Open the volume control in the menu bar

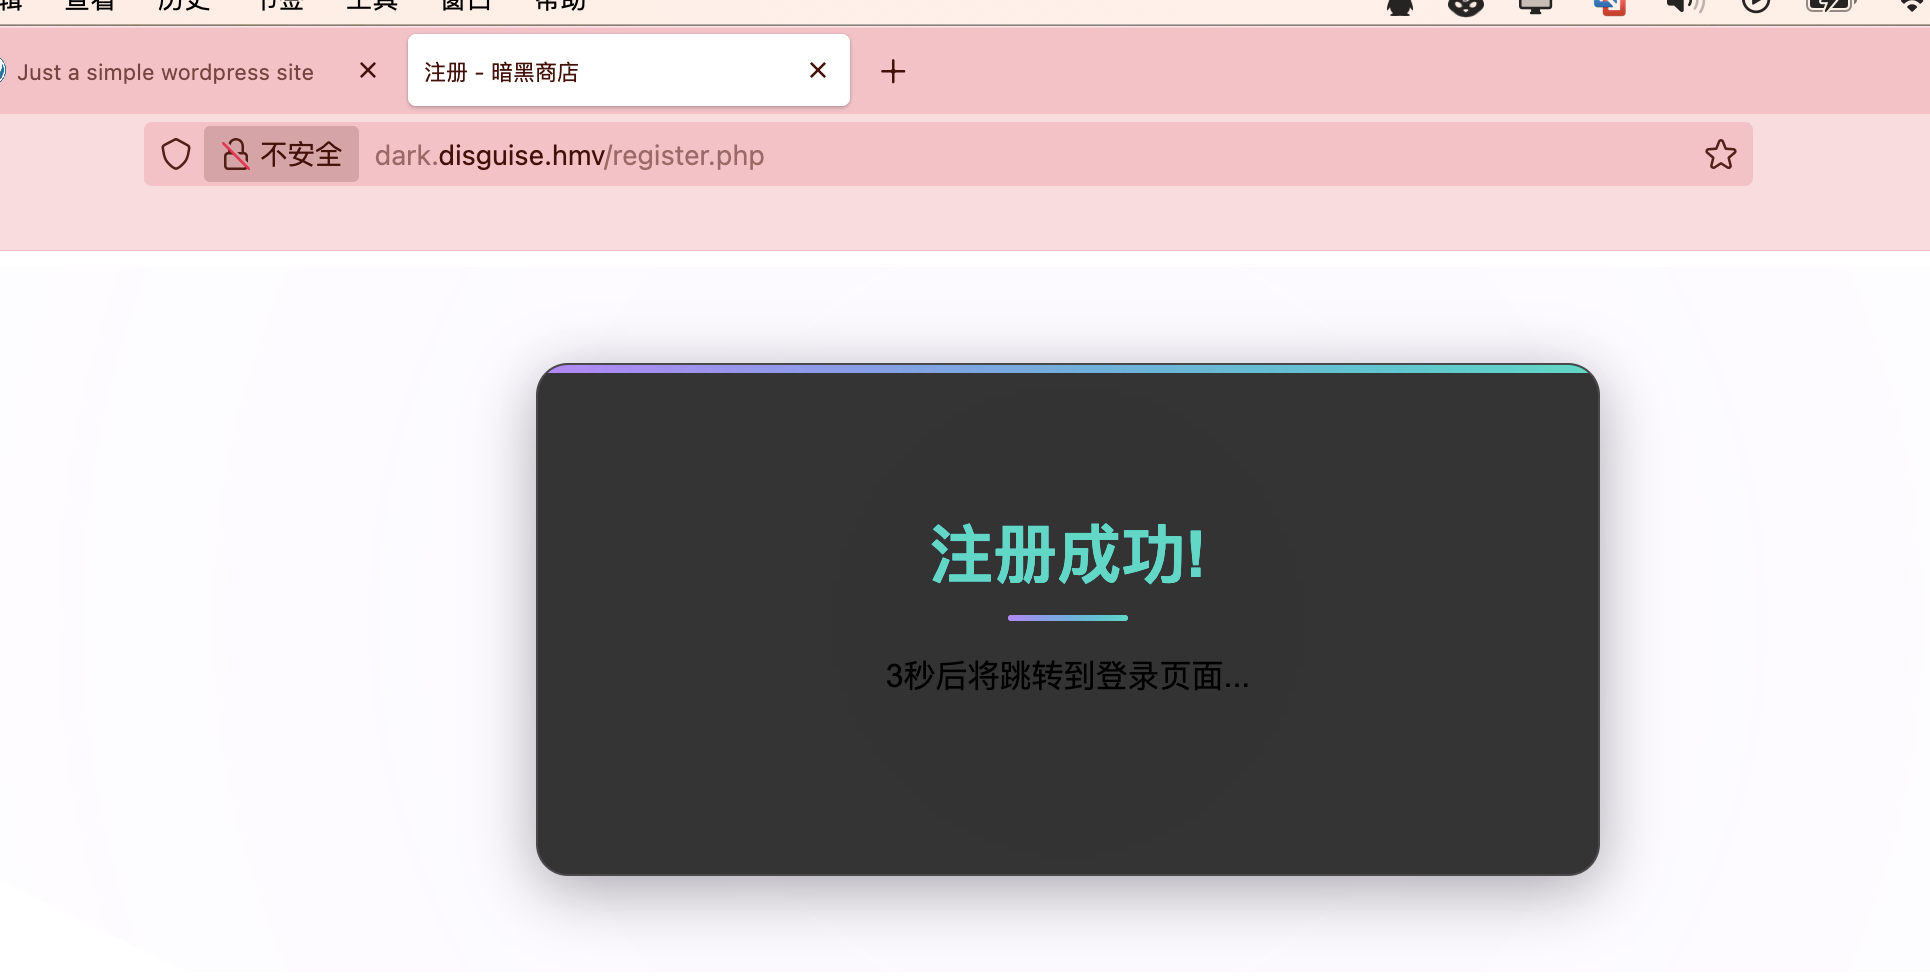pos(1684,5)
